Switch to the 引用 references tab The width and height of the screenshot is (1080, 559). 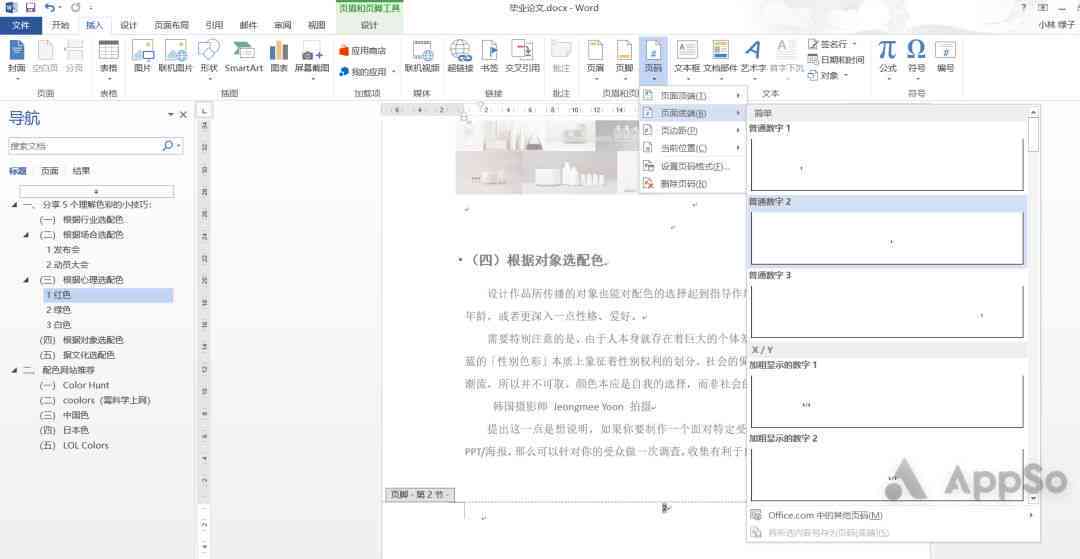214,25
